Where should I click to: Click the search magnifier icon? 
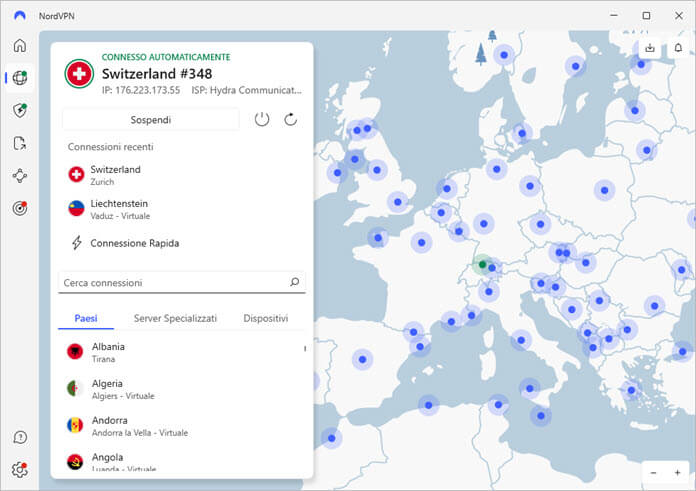[294, 282]
